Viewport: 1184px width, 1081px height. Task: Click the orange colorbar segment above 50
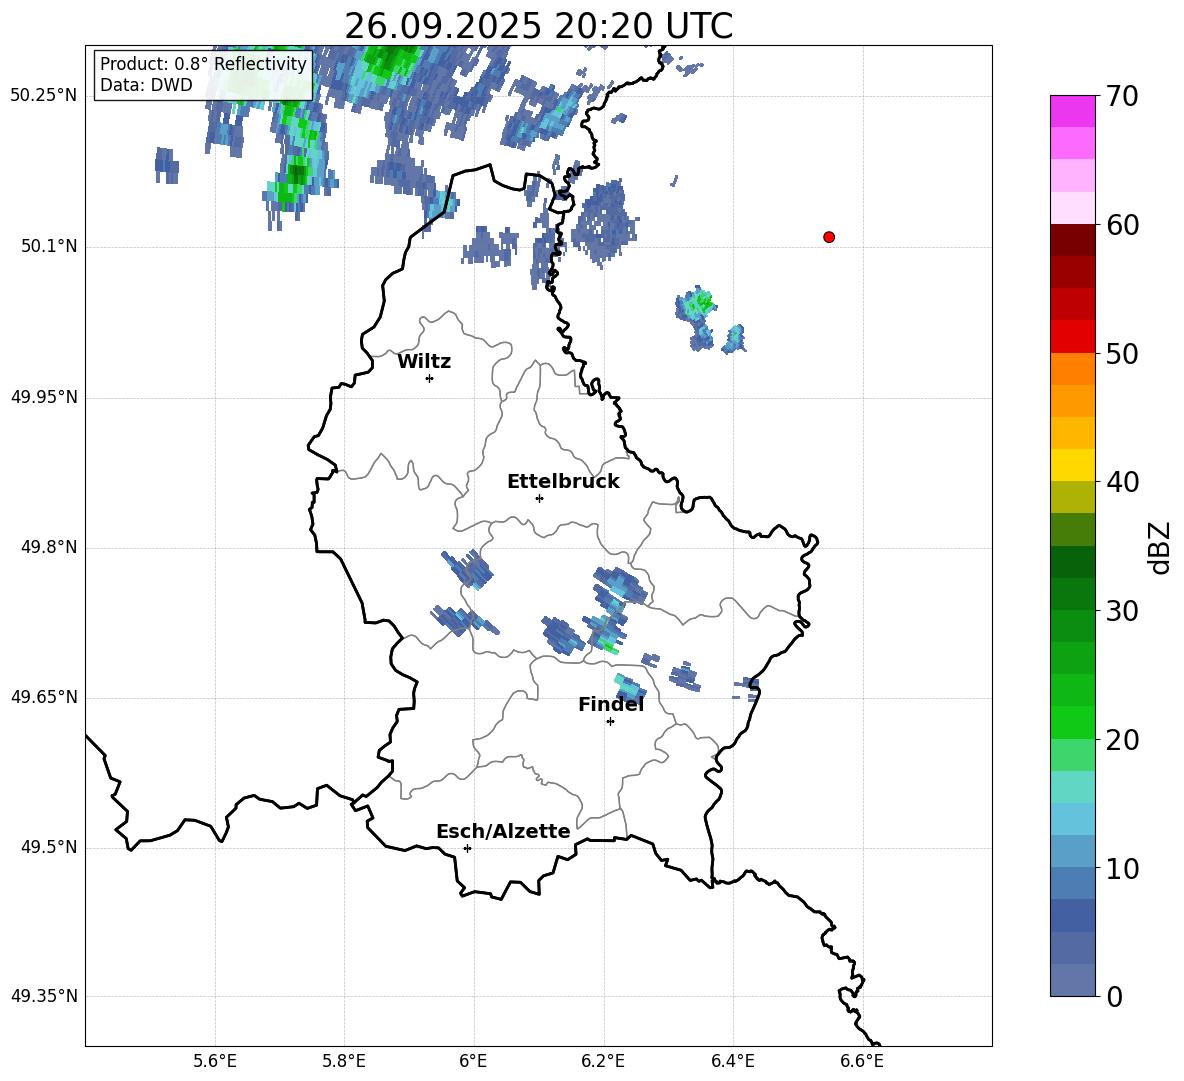tap(1073, 369)
